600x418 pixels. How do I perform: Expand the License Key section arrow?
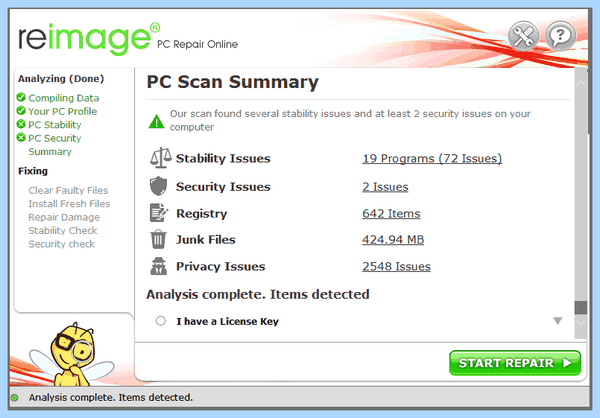558,321
